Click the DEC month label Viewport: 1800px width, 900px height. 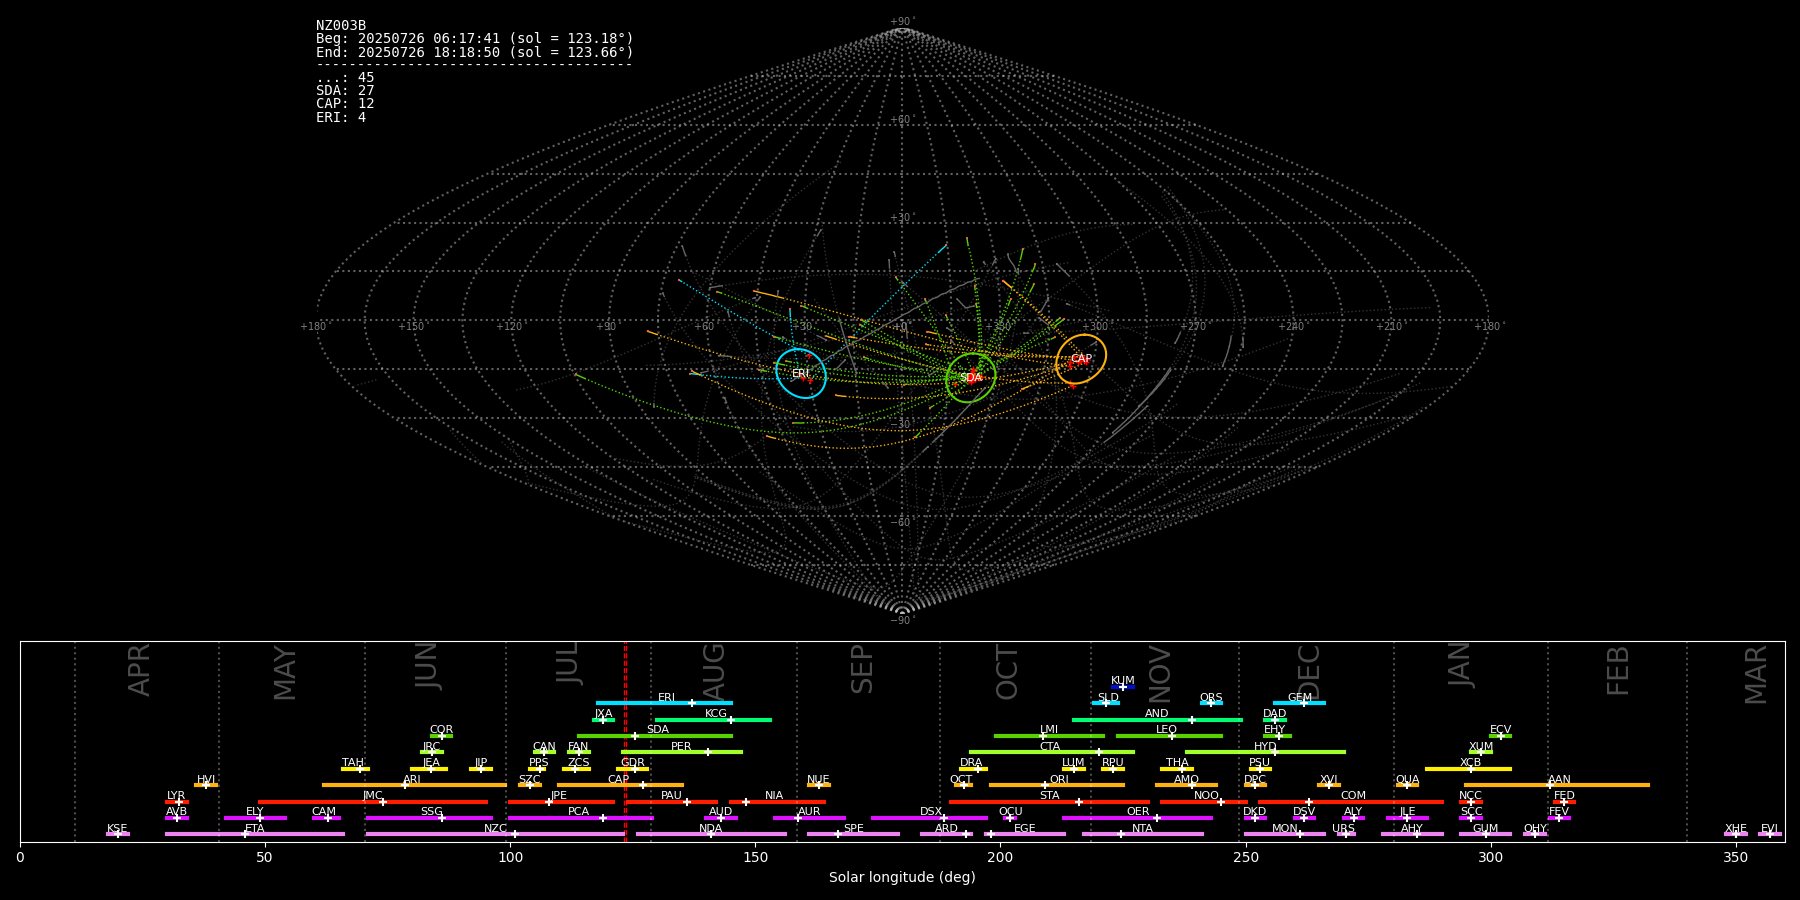[x=1309, y=673]
